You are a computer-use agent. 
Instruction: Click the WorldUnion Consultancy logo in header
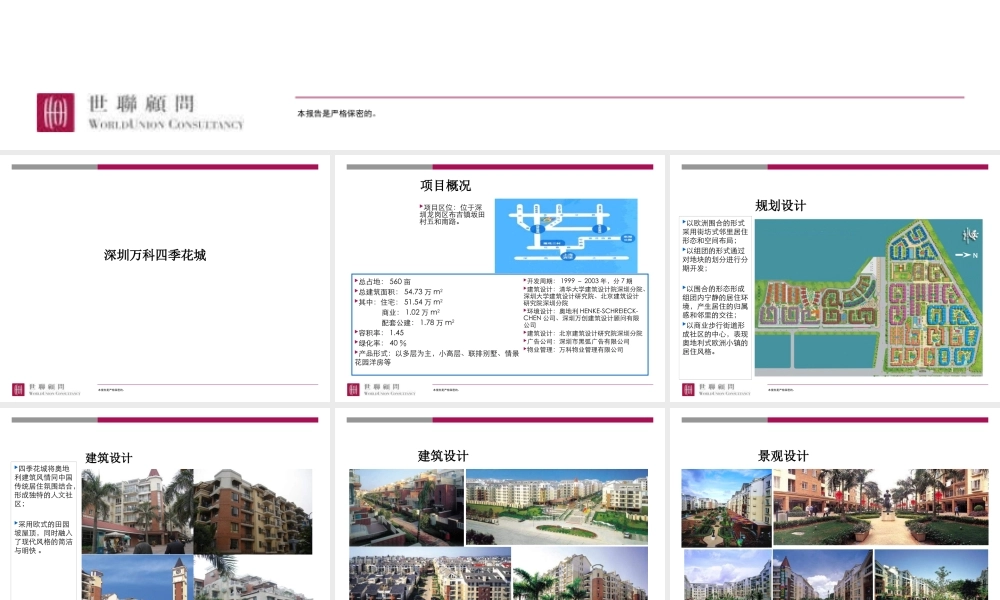[140, 112]
